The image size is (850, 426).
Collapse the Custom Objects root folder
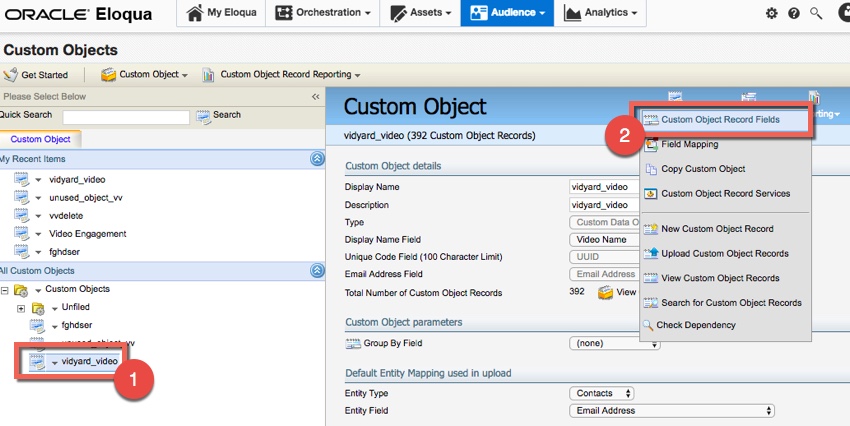click(4, 291)
